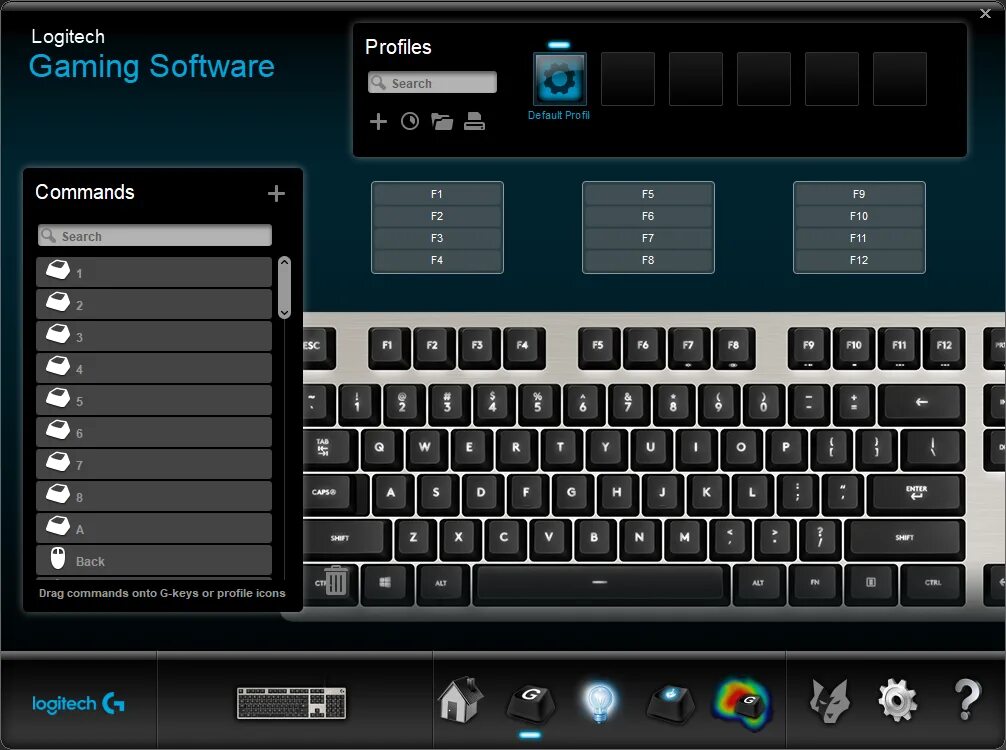Select command 5 in Commands list
This screenshot has height=750, width=1006.
[154, 400]
